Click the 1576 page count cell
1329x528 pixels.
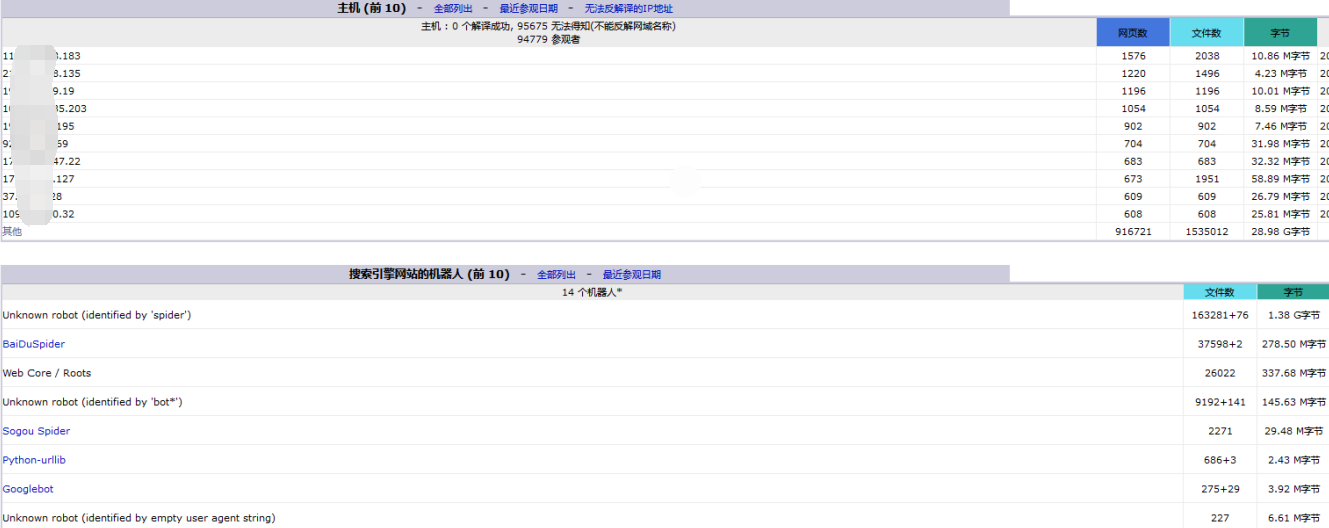1133,56
